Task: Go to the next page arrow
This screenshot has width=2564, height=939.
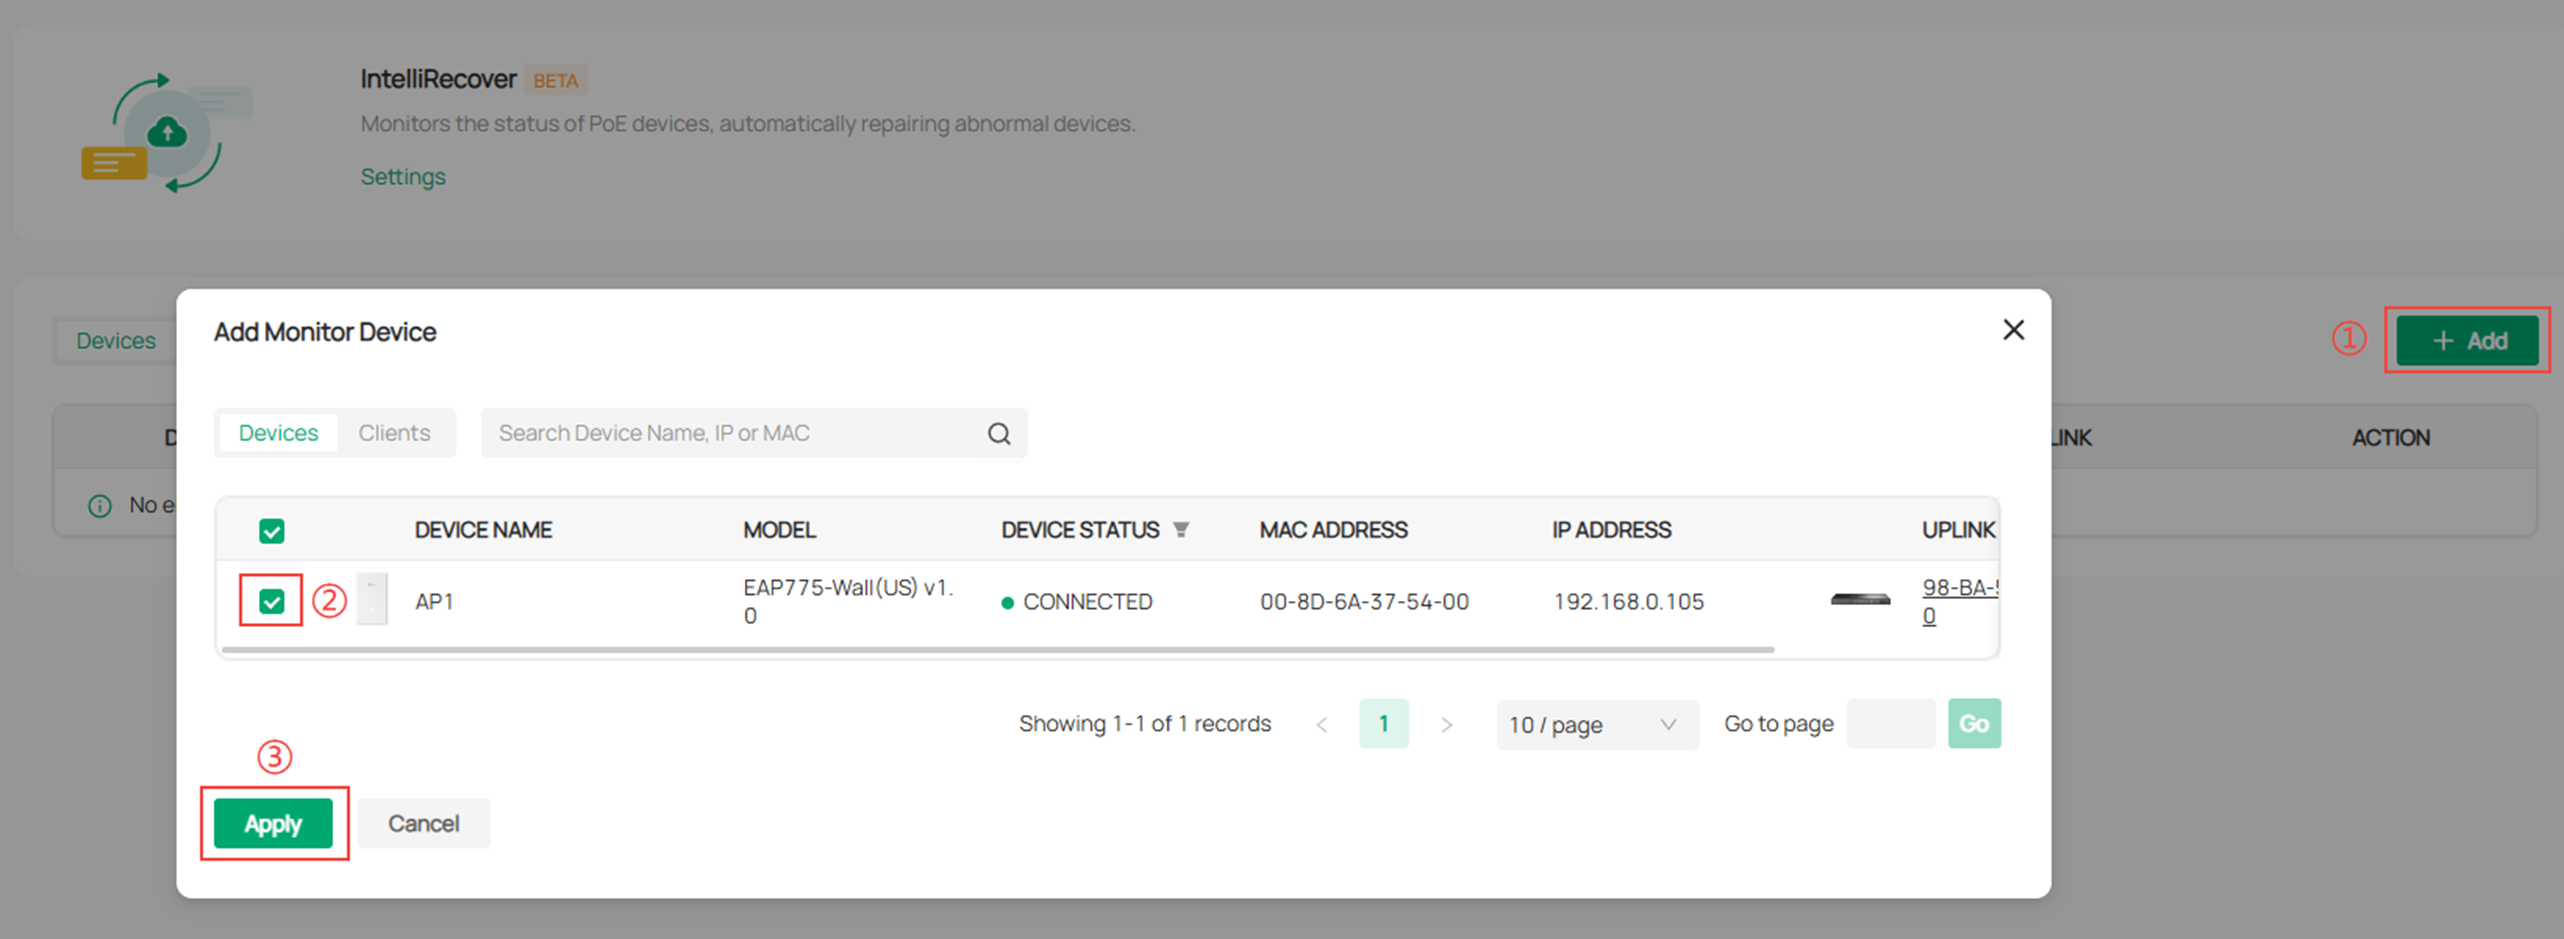Action: click(x=1446, y=725)
